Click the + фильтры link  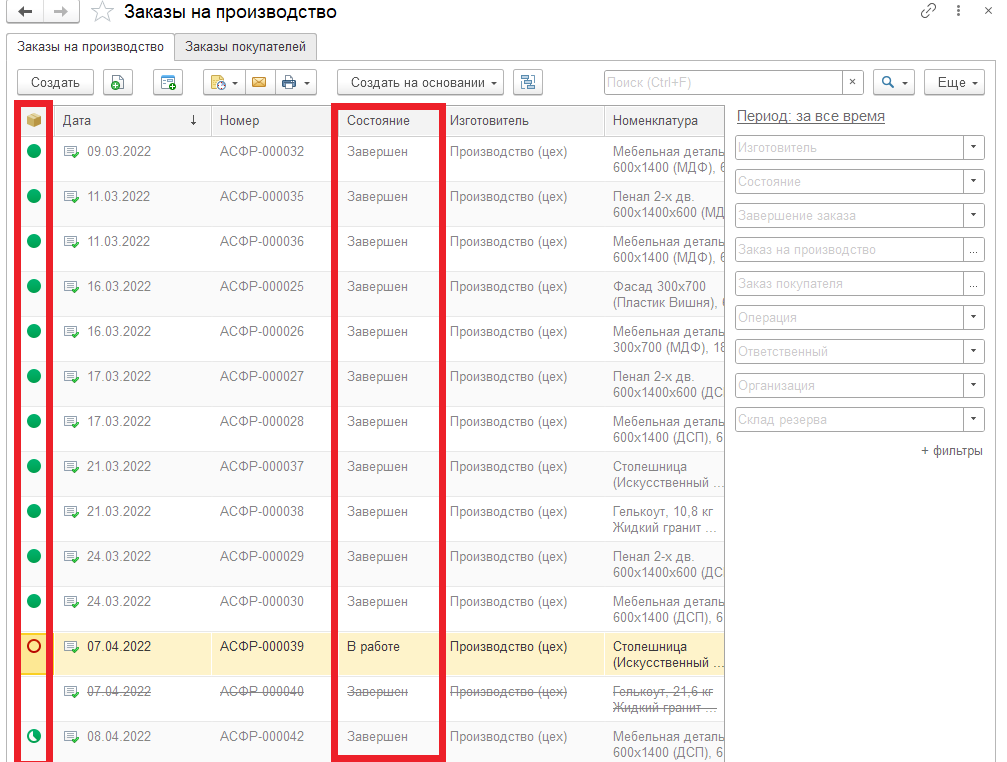pos(952,451)
